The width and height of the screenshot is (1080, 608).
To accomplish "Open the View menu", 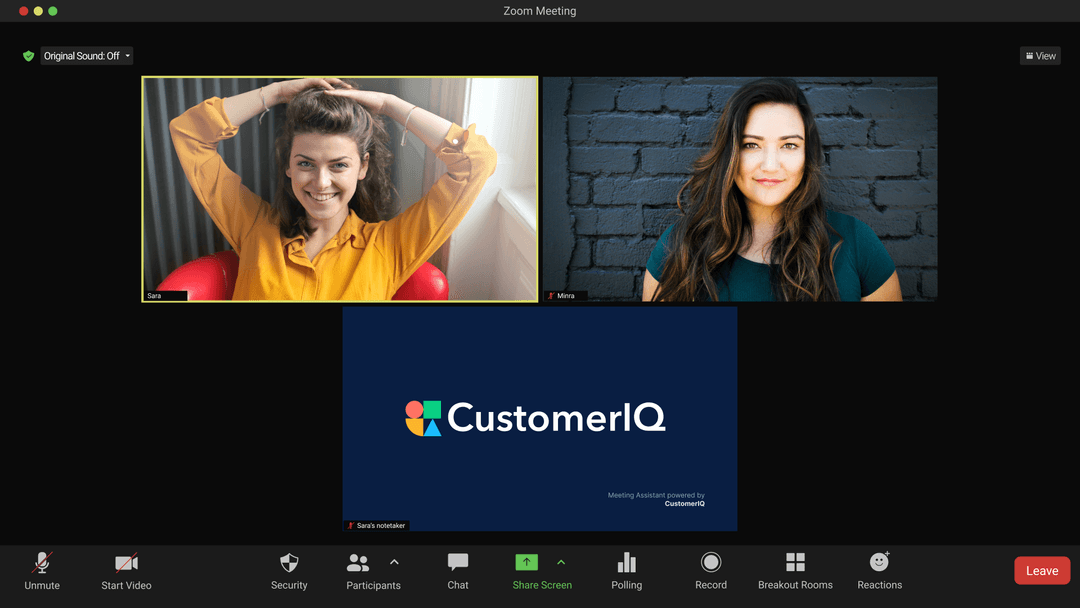I will click(1040, 55).
